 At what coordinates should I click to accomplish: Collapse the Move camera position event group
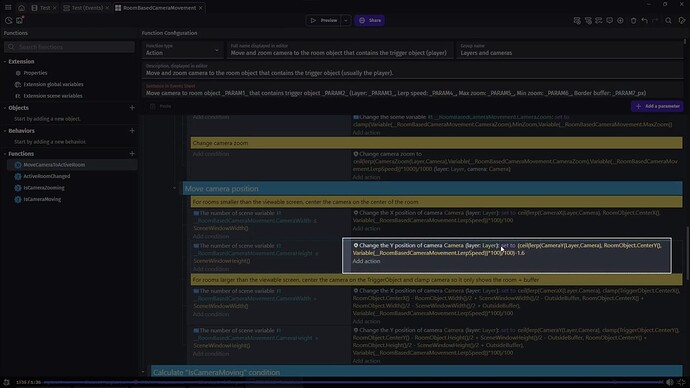point(175,188)
